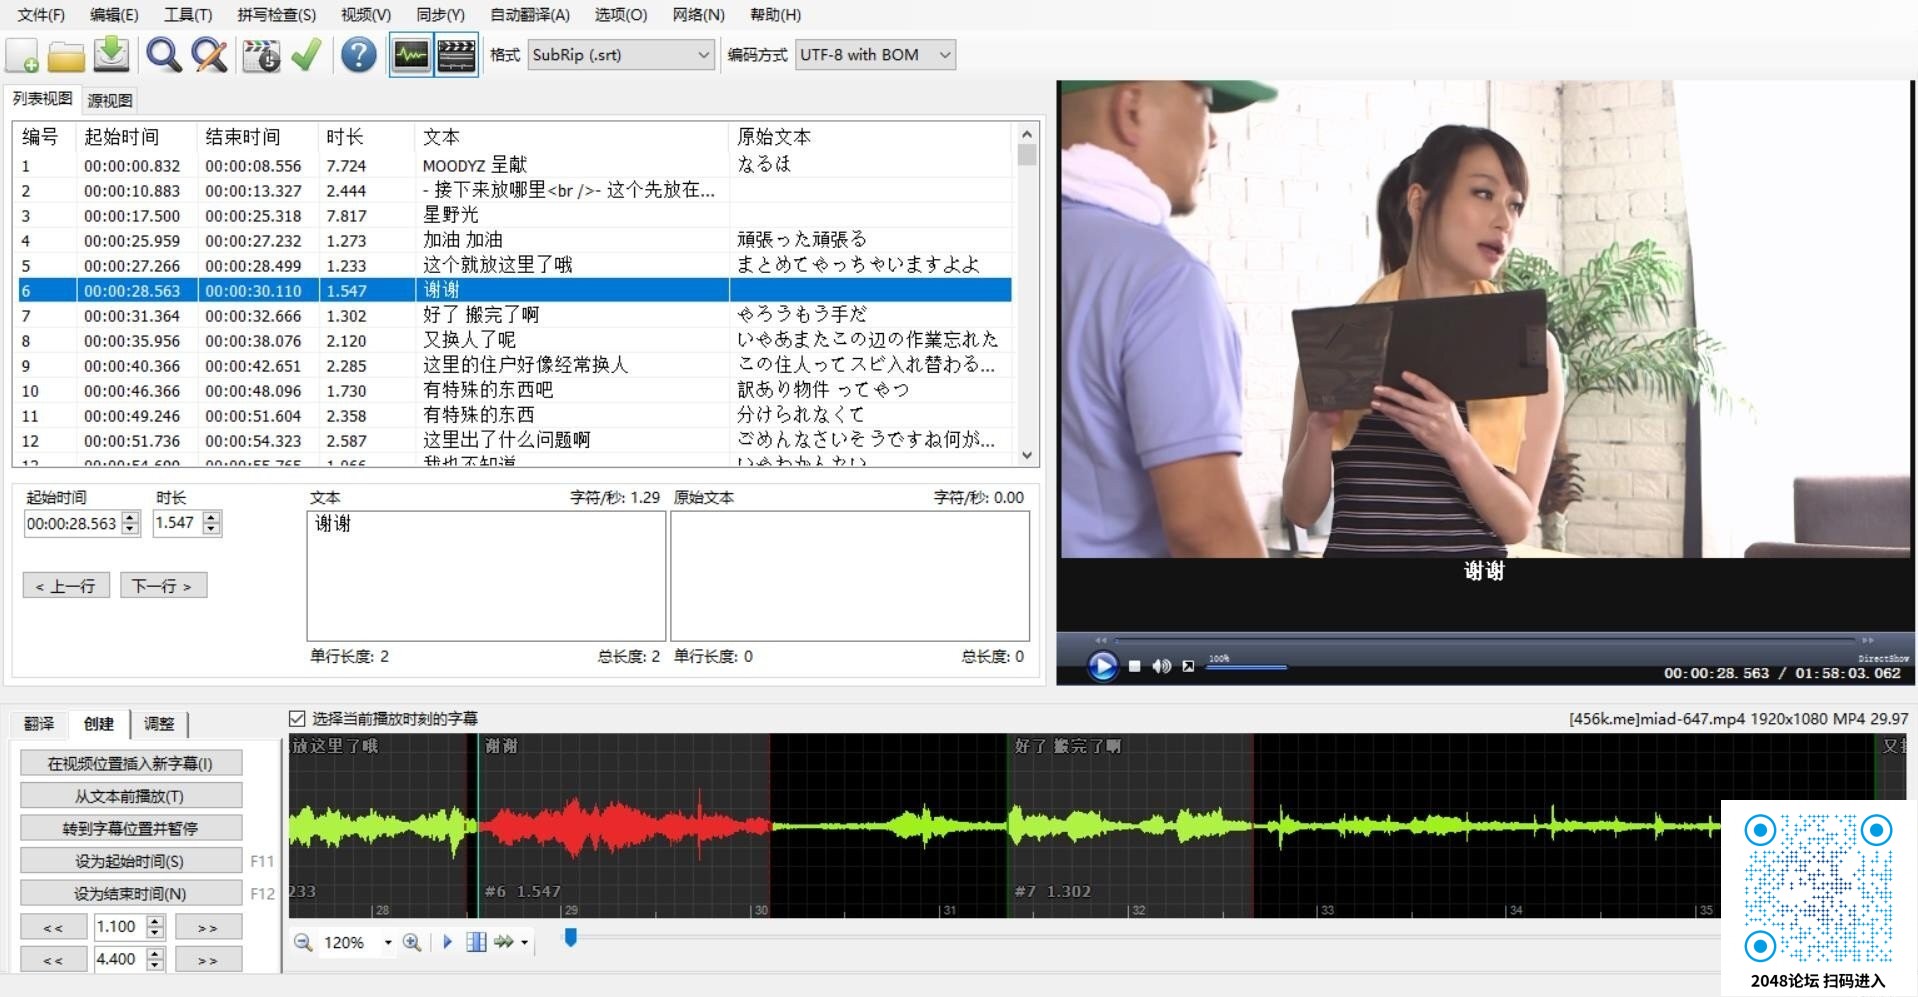Zoom in the waveform magnifier icon
The width and height of the screenshot is (1918, 997).
click(x=411, y=942)
